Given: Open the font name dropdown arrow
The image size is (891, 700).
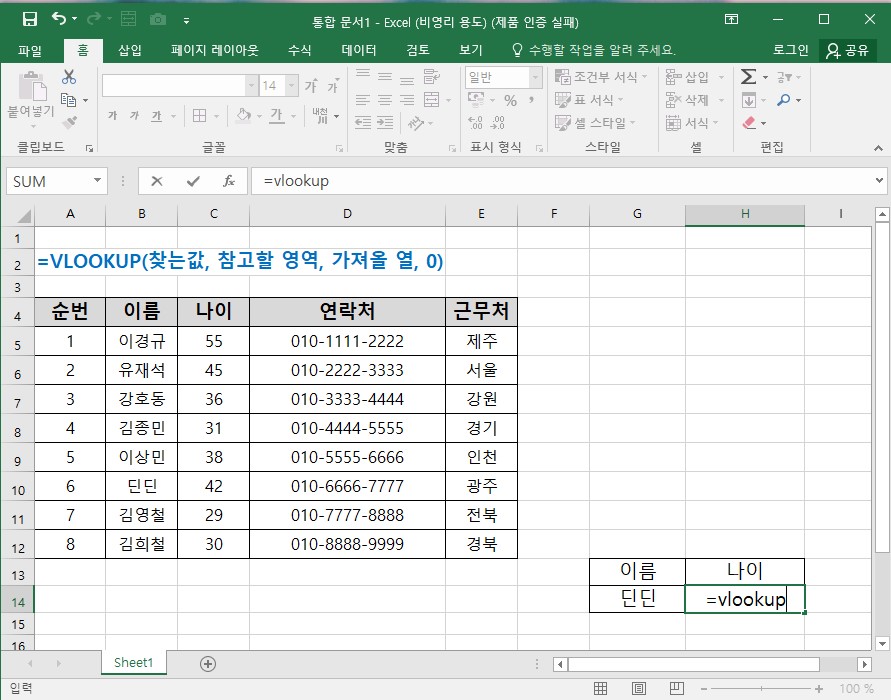Looking at the screenshot, I should [x=251, y=86].
